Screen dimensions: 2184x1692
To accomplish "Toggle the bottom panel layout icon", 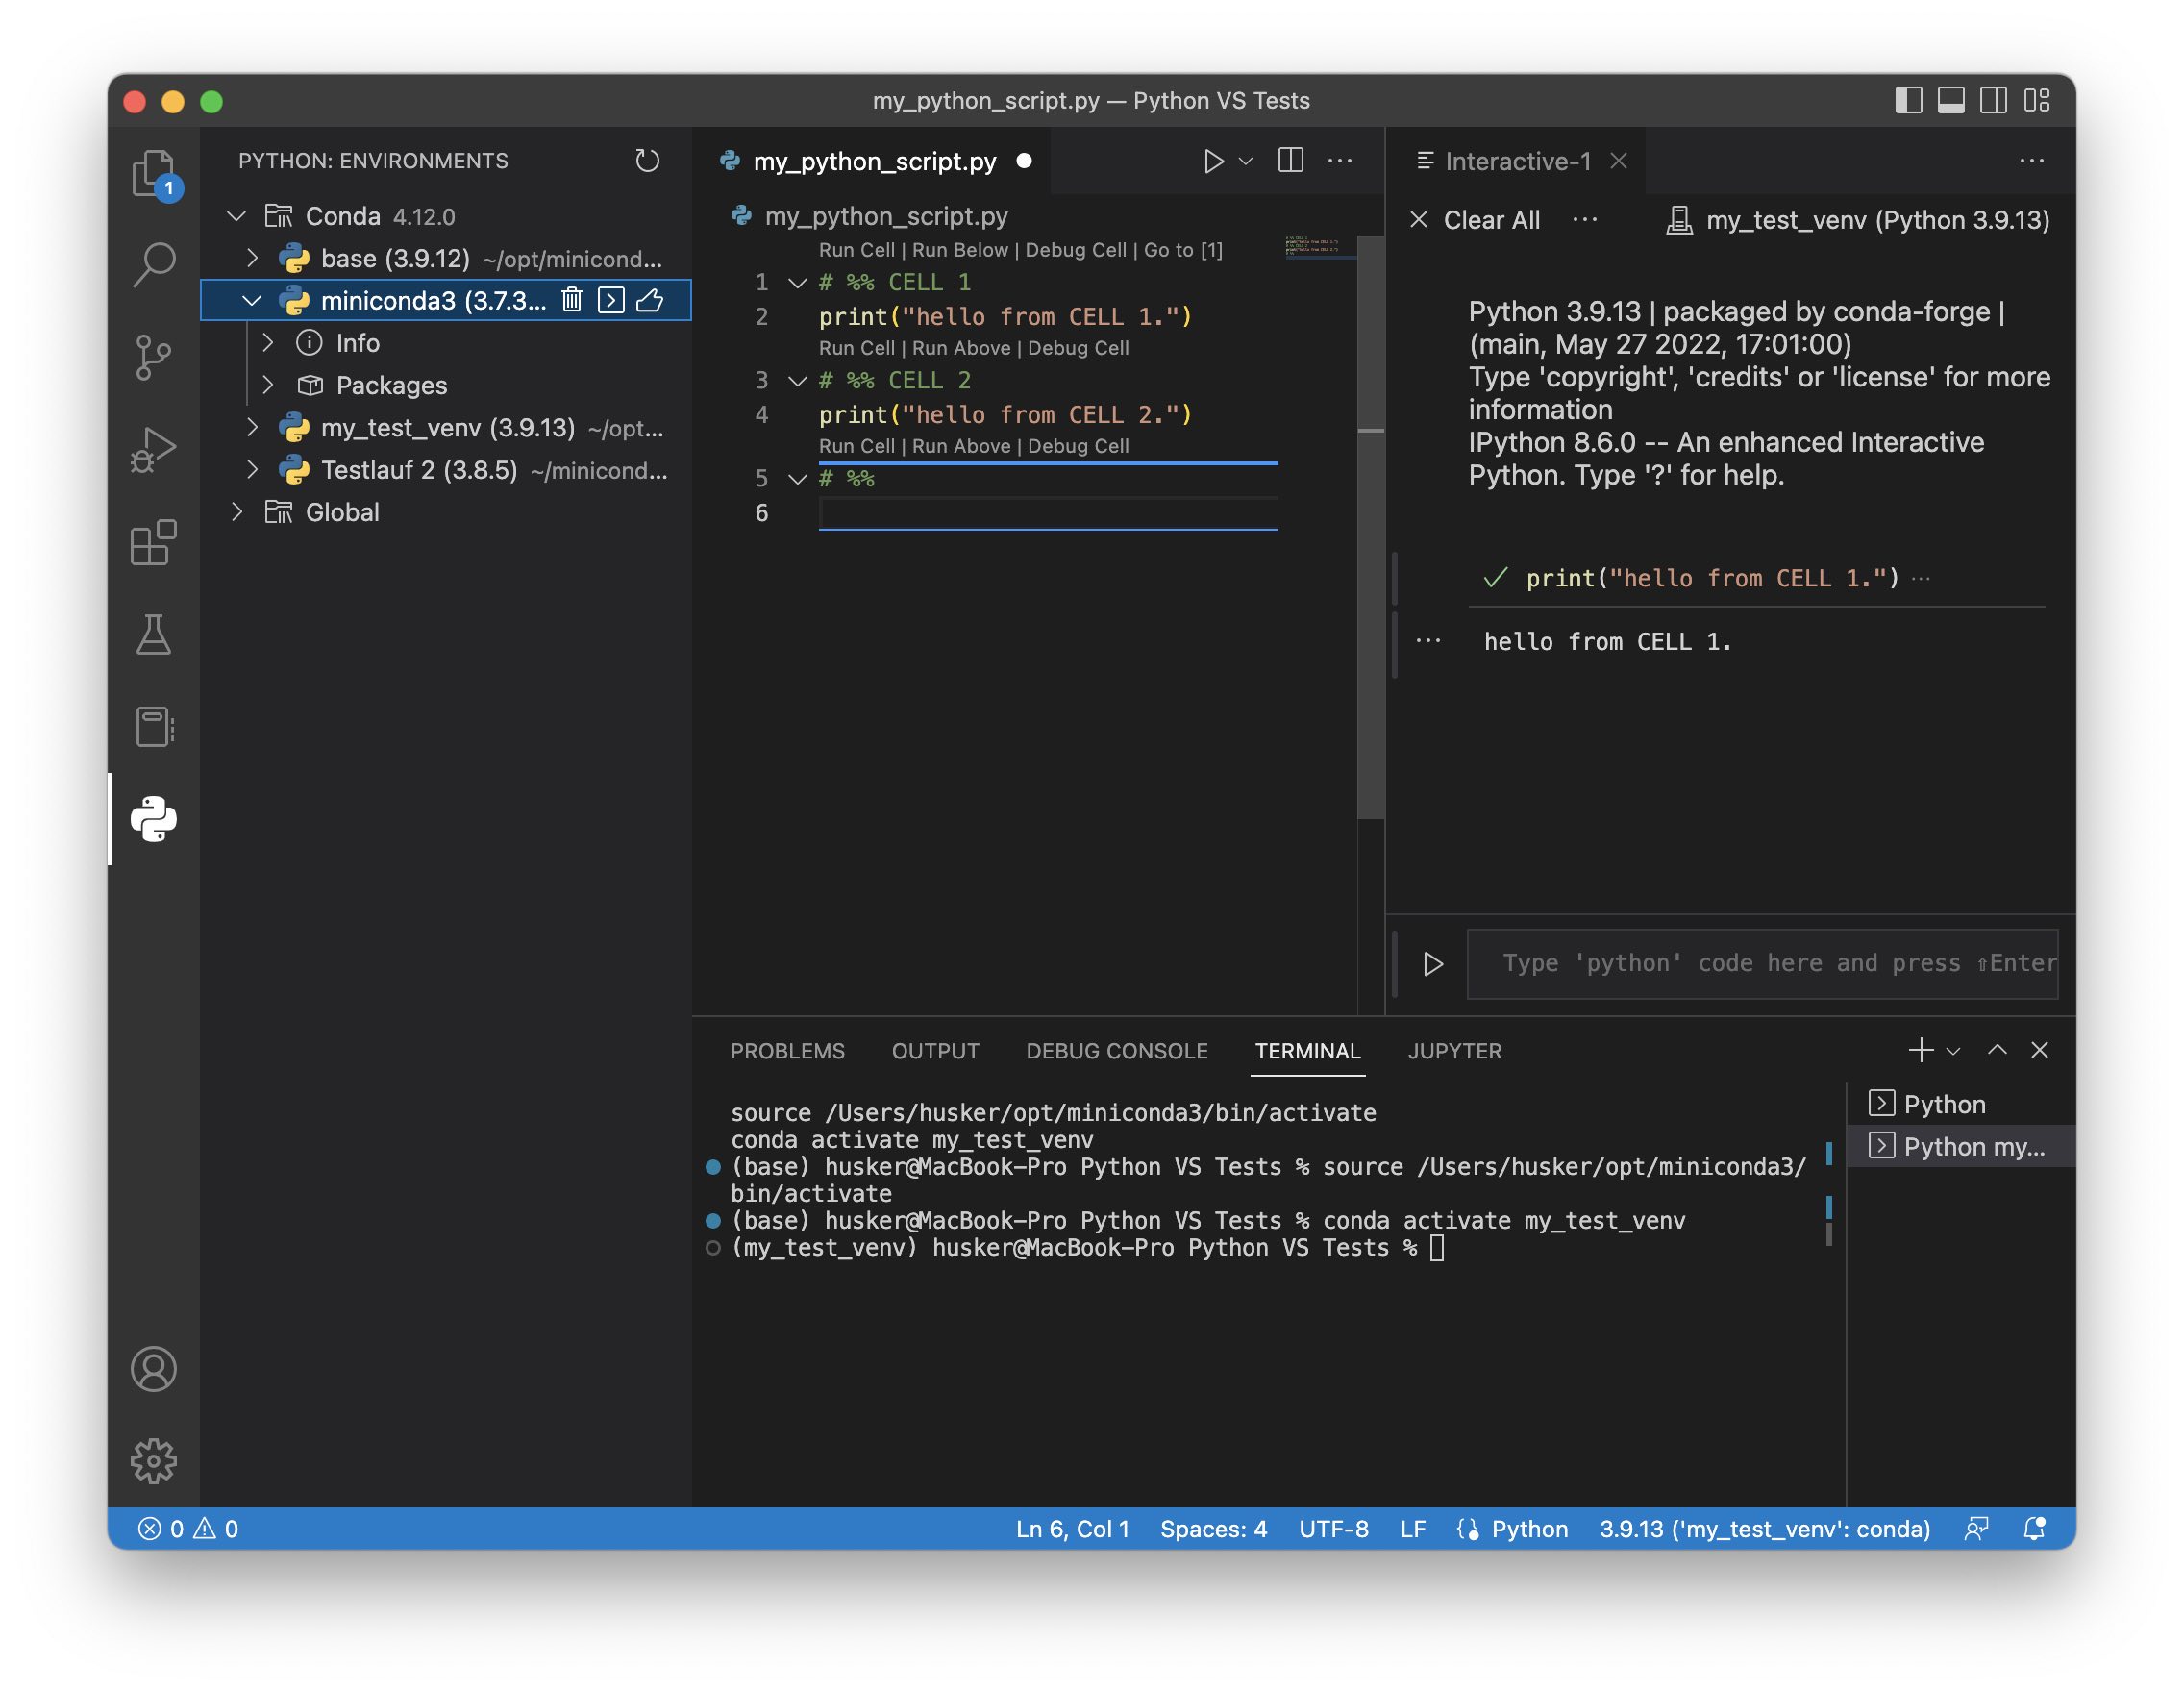I will click(x=1951, y=100).
